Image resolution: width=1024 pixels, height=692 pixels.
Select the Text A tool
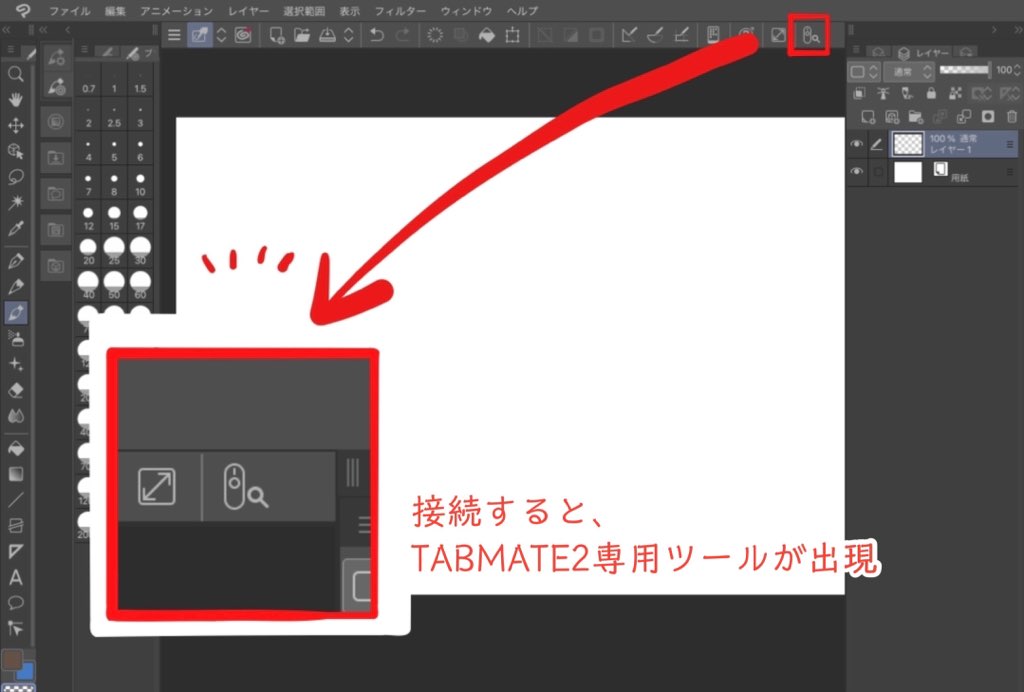(x=16, y=577)
